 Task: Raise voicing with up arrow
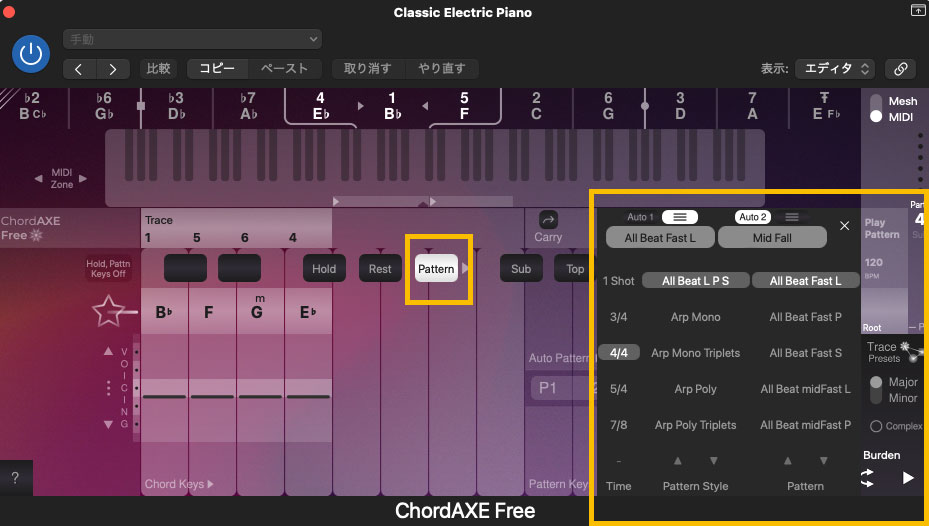pyautogui.click(x=108, y=351)
